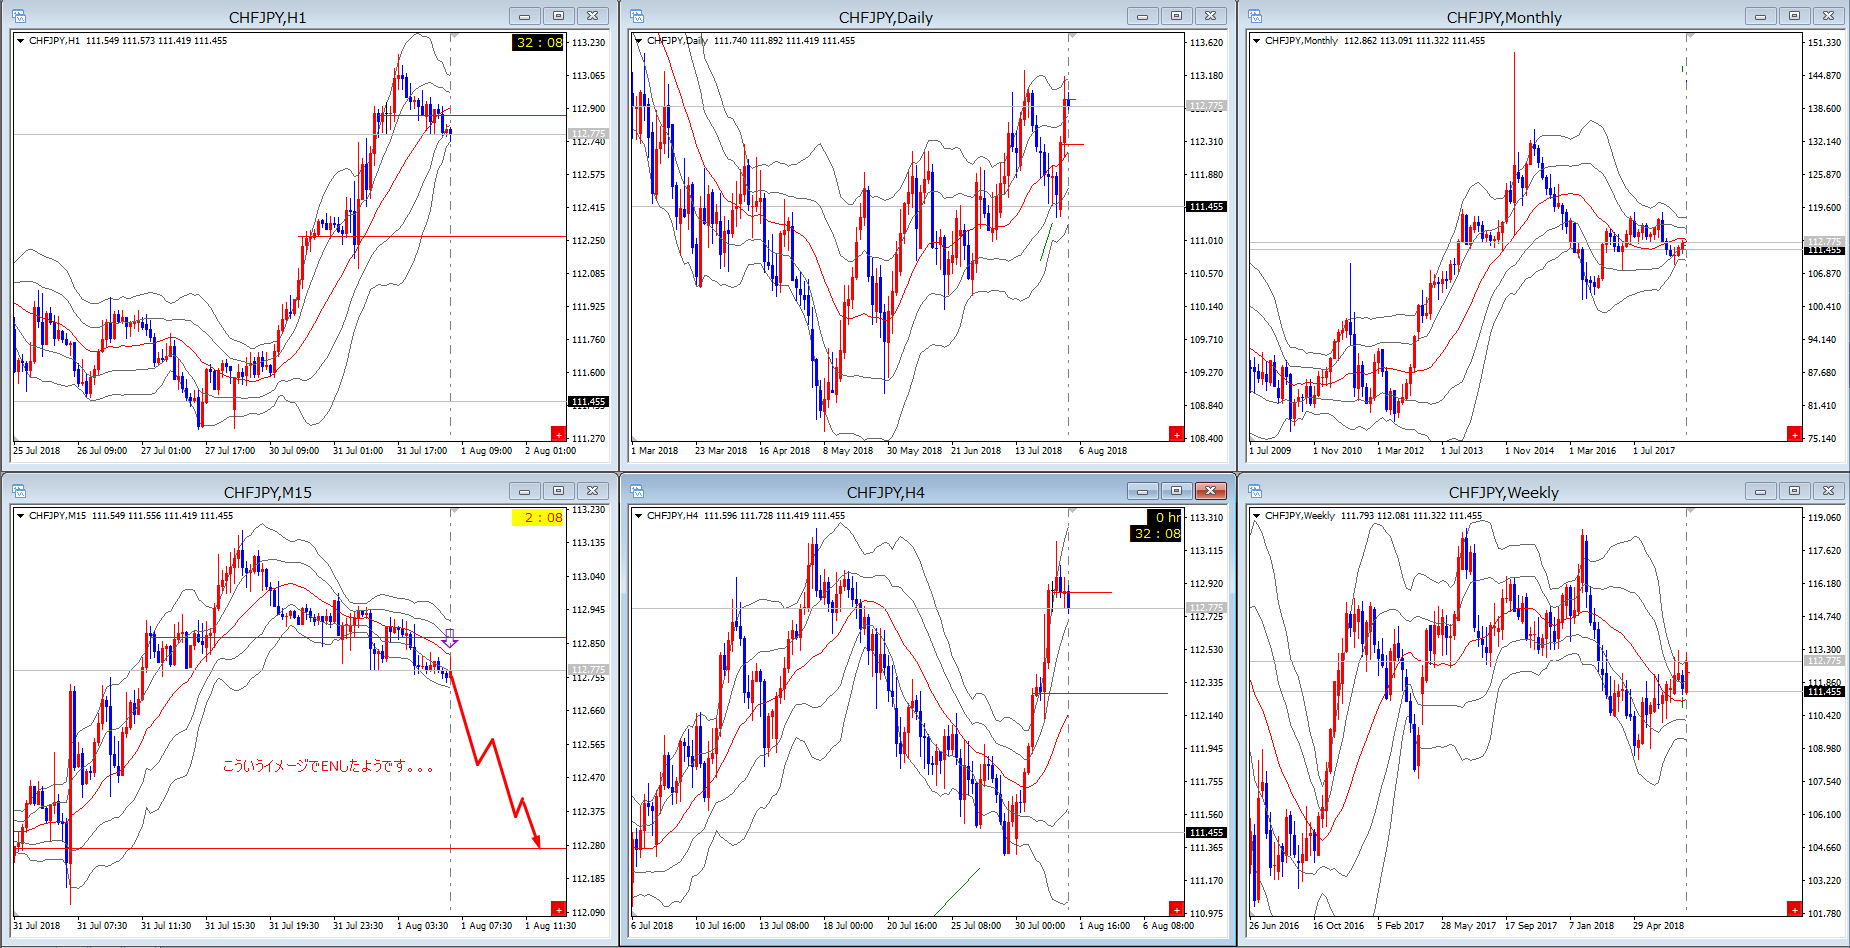Screen dimensions: 1850x948
Task: Activate the CHFJPY,Weekly window title bar
Action: pos(1503,492)
